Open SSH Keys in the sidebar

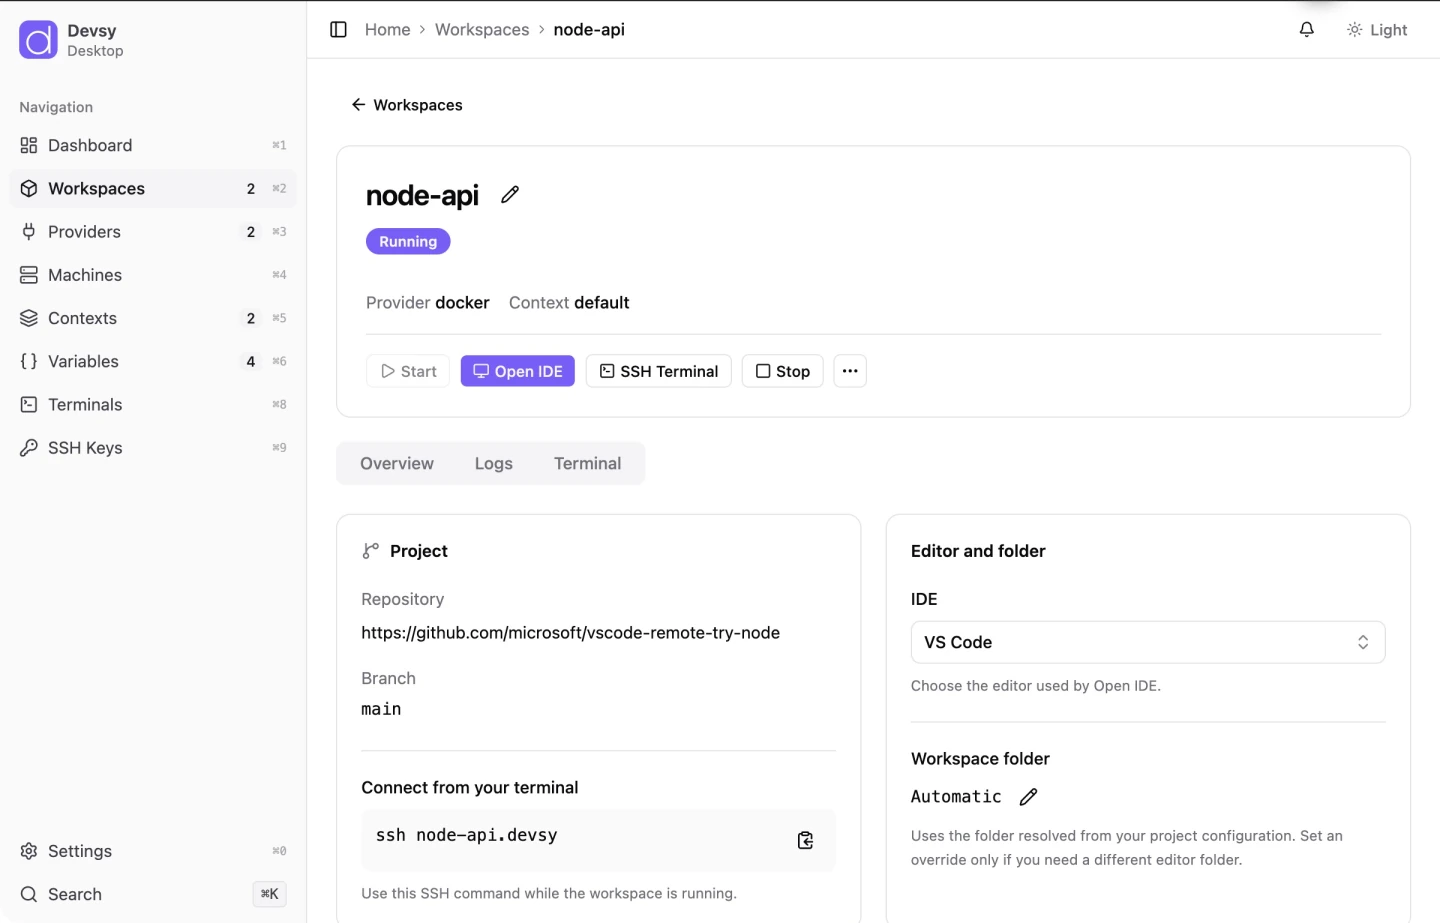tap(153, 448)
